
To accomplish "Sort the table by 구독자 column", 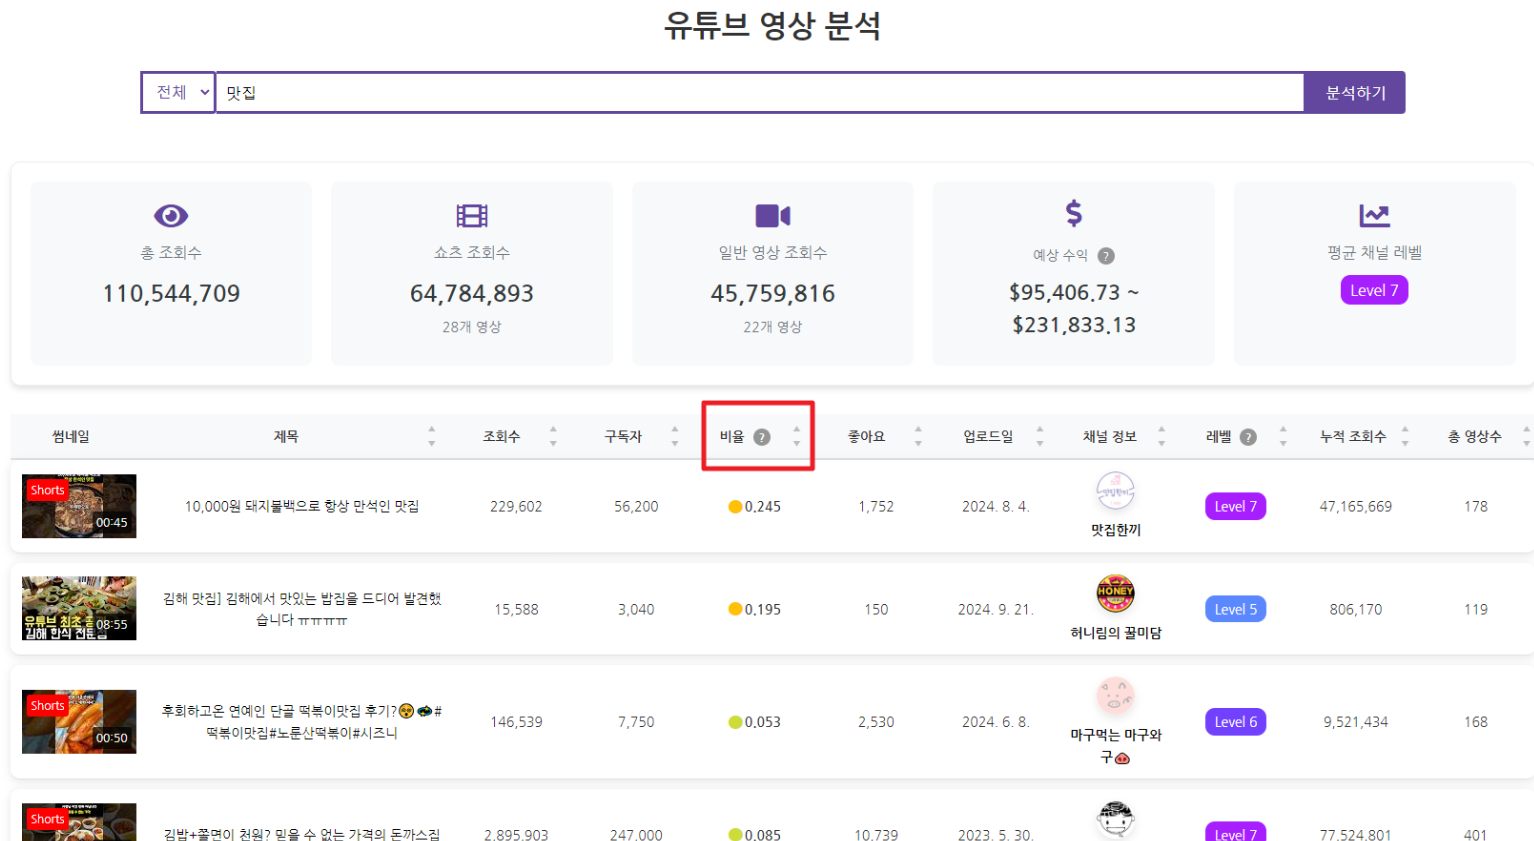I will click(x=623, y=437).
